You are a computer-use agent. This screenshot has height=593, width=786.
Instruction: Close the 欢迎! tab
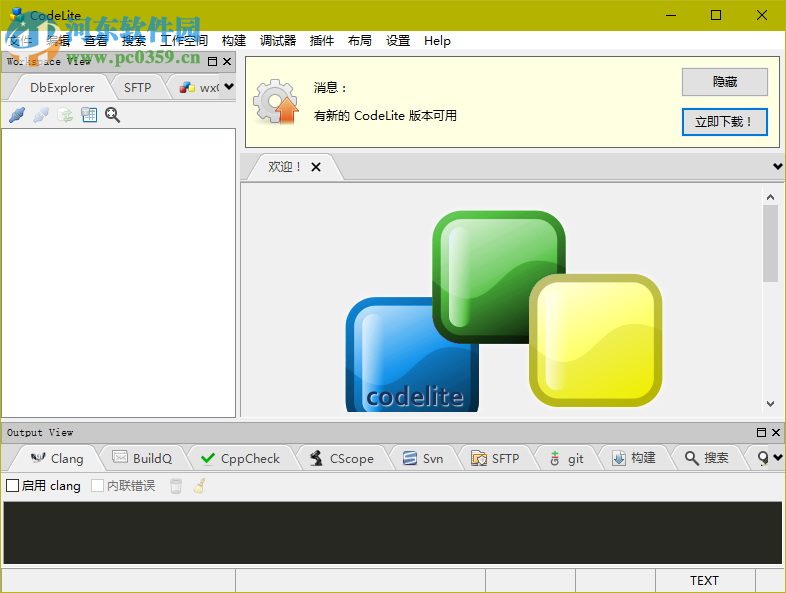(316, 167)
